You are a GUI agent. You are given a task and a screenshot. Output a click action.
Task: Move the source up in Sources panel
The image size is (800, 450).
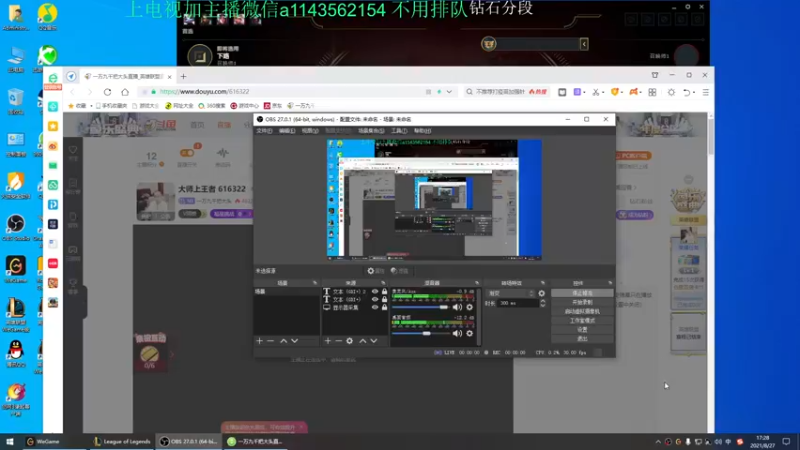point(363,340)
